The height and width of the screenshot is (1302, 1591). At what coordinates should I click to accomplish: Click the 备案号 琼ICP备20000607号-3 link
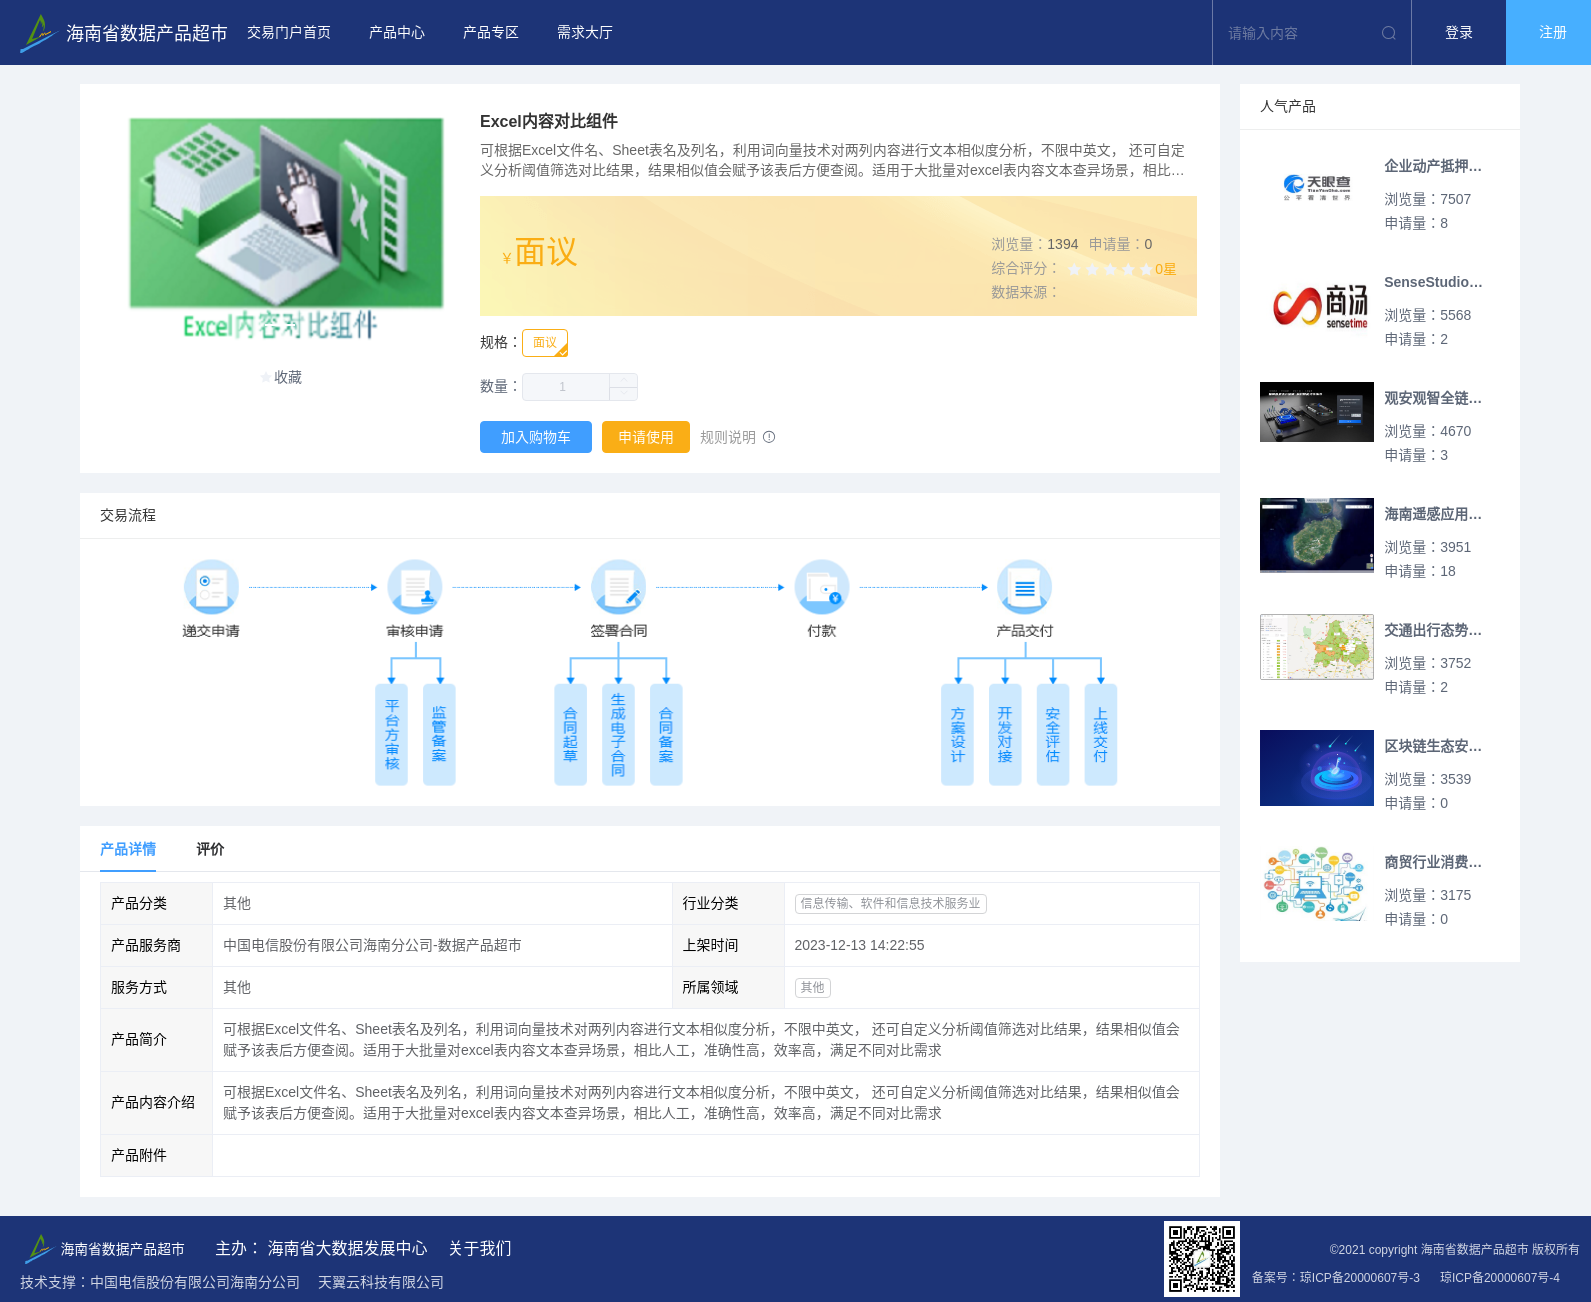pyautogui.click(x=1336, y=1277)
